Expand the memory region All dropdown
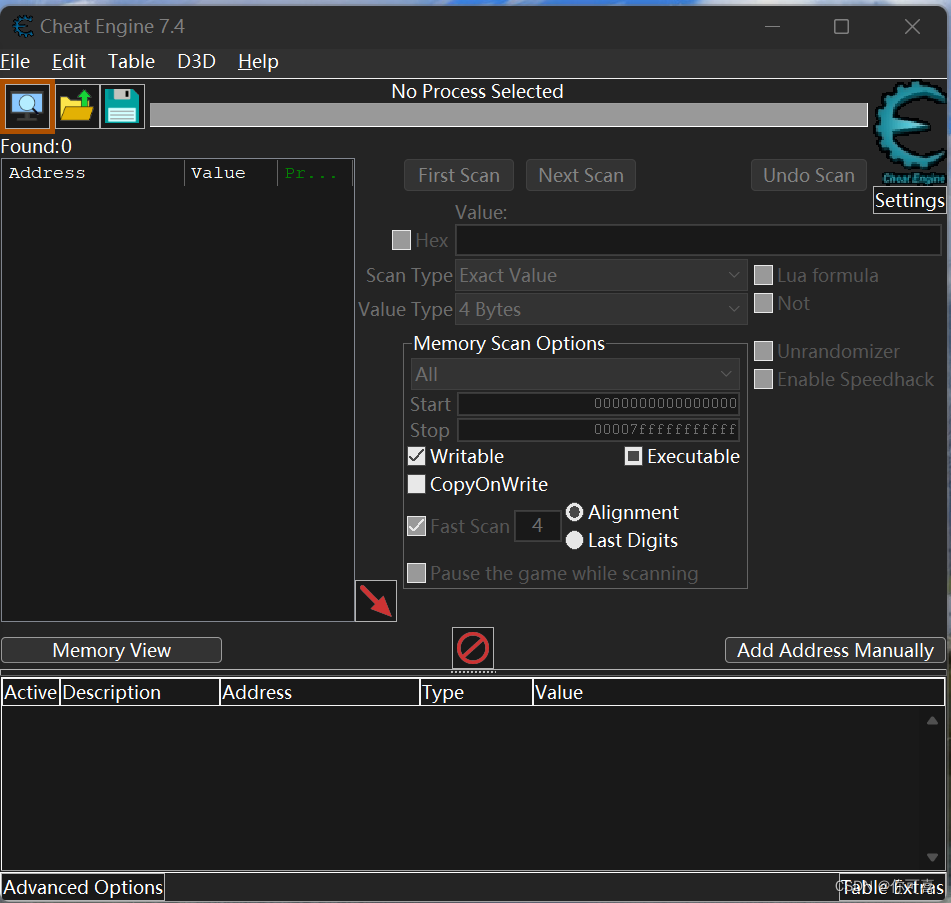Viewport: 951px width, 903px height. coord(575,374)
